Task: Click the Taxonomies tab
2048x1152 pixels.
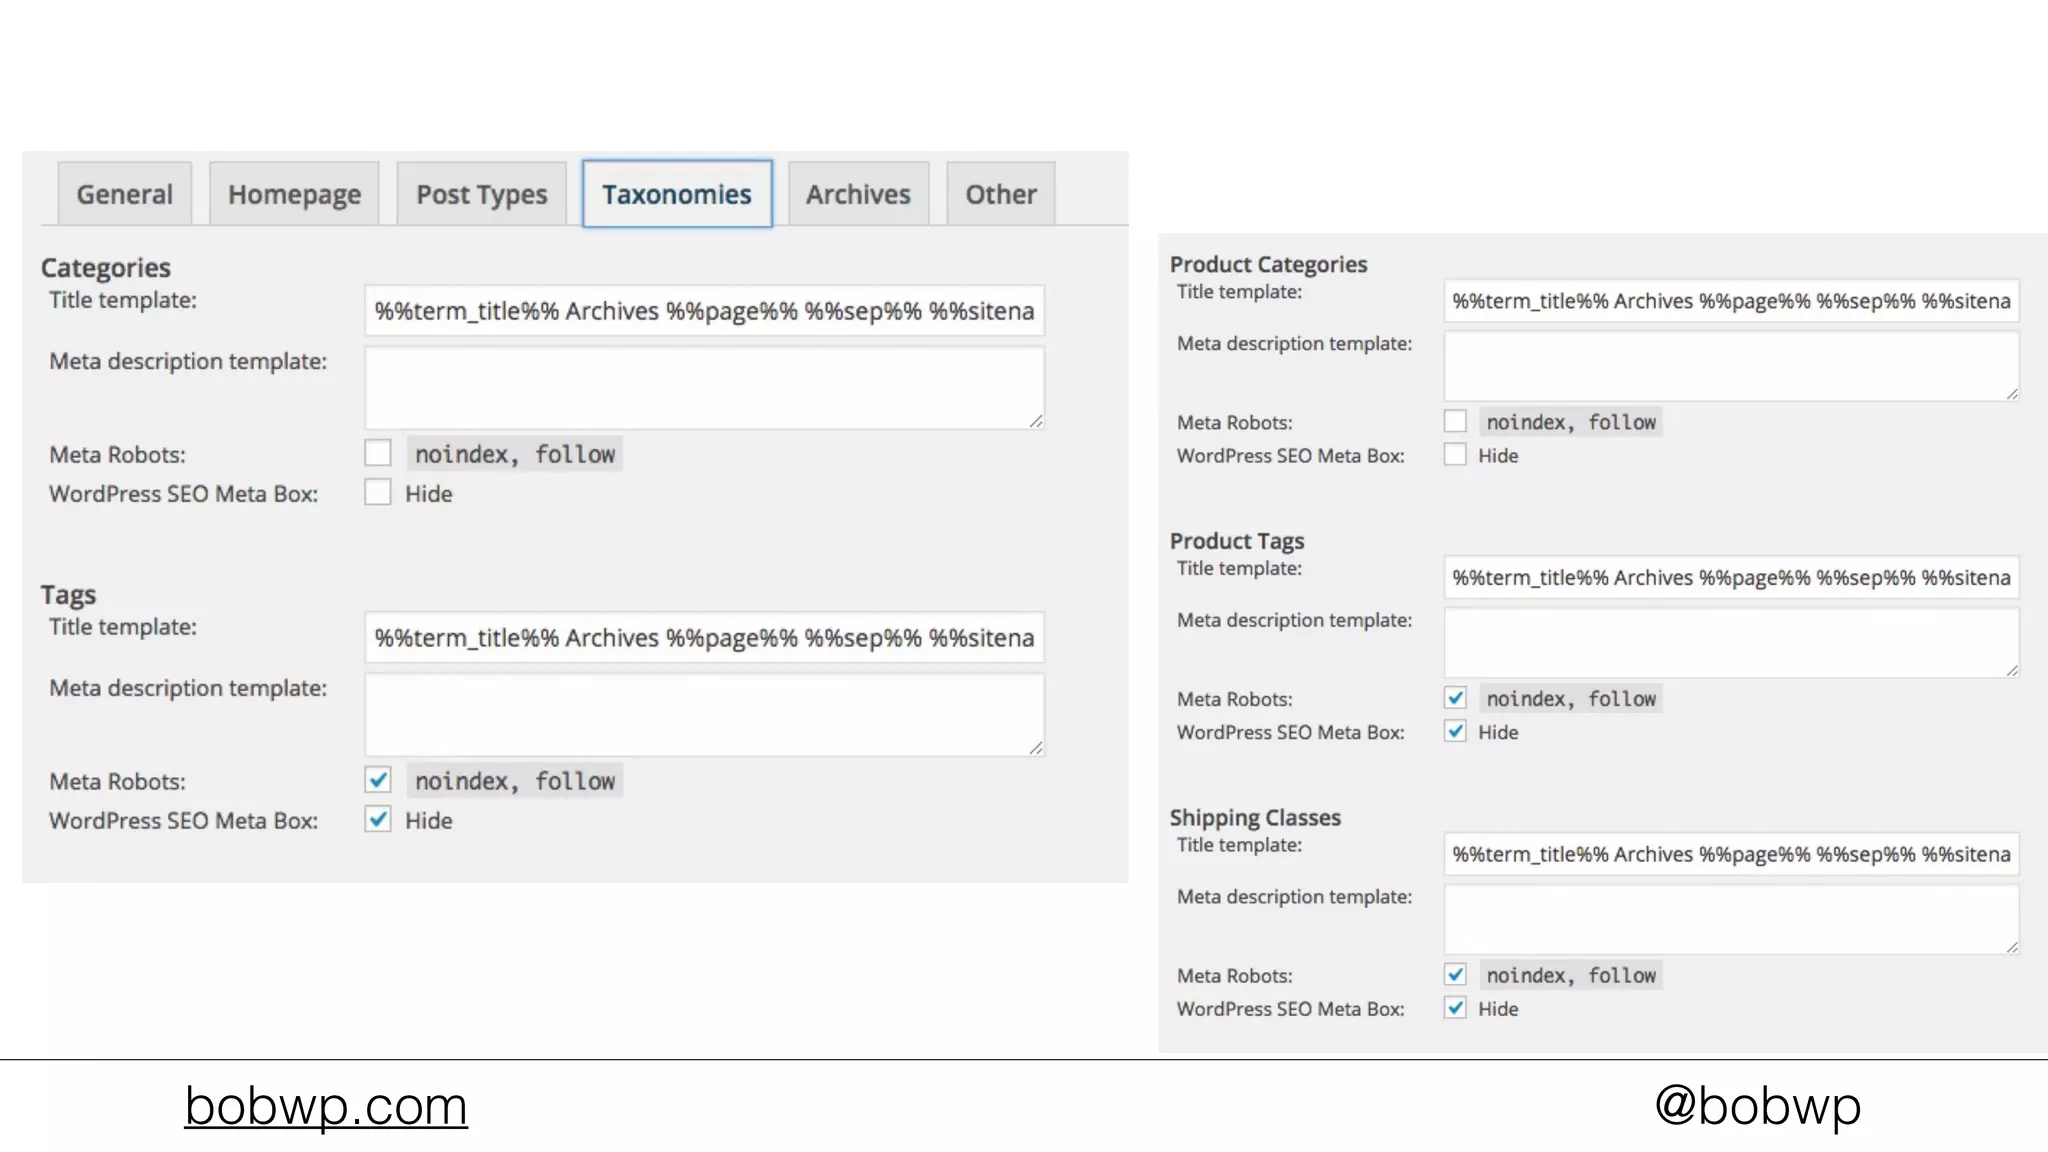Action: (x=677, y=194)
